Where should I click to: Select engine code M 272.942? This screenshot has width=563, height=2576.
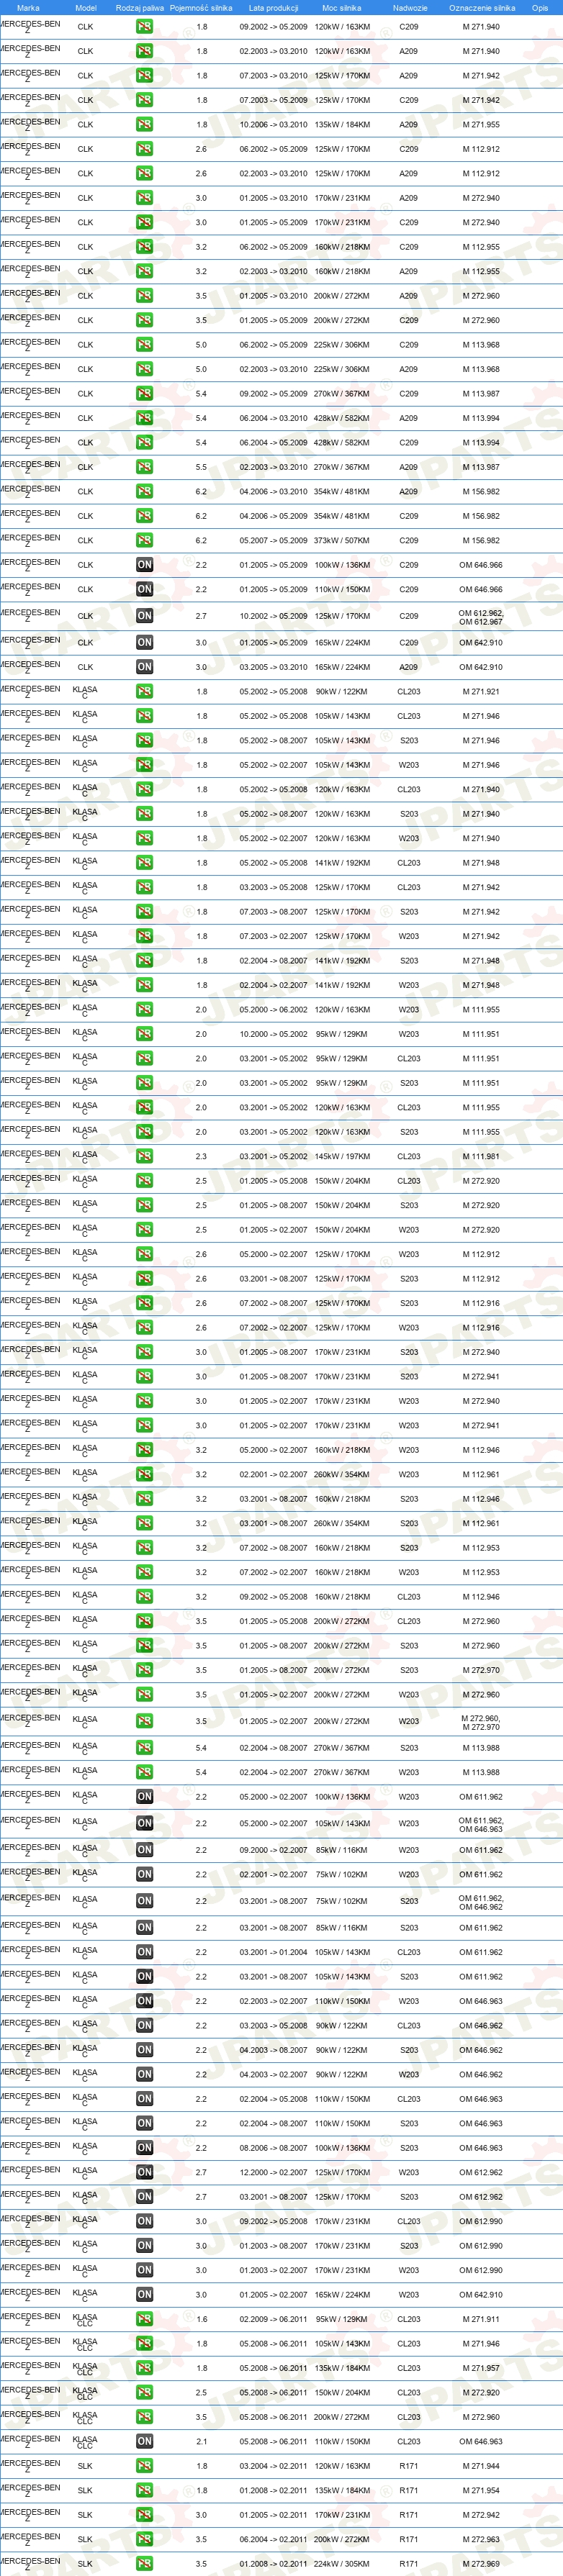481,2515
